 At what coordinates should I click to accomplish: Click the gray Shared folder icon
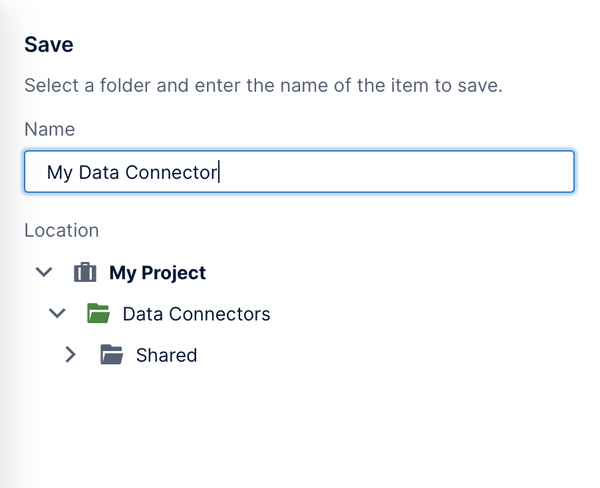112,354
